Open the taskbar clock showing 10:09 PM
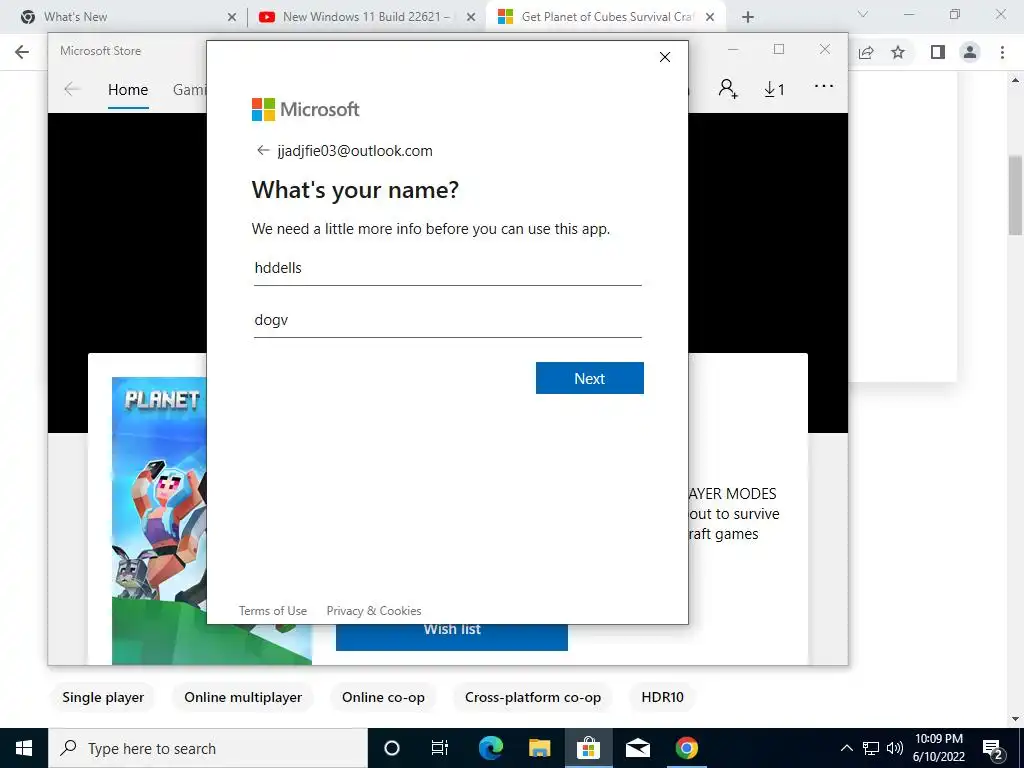The width and height of the screenshot is (1024, 768). [938, 748]
